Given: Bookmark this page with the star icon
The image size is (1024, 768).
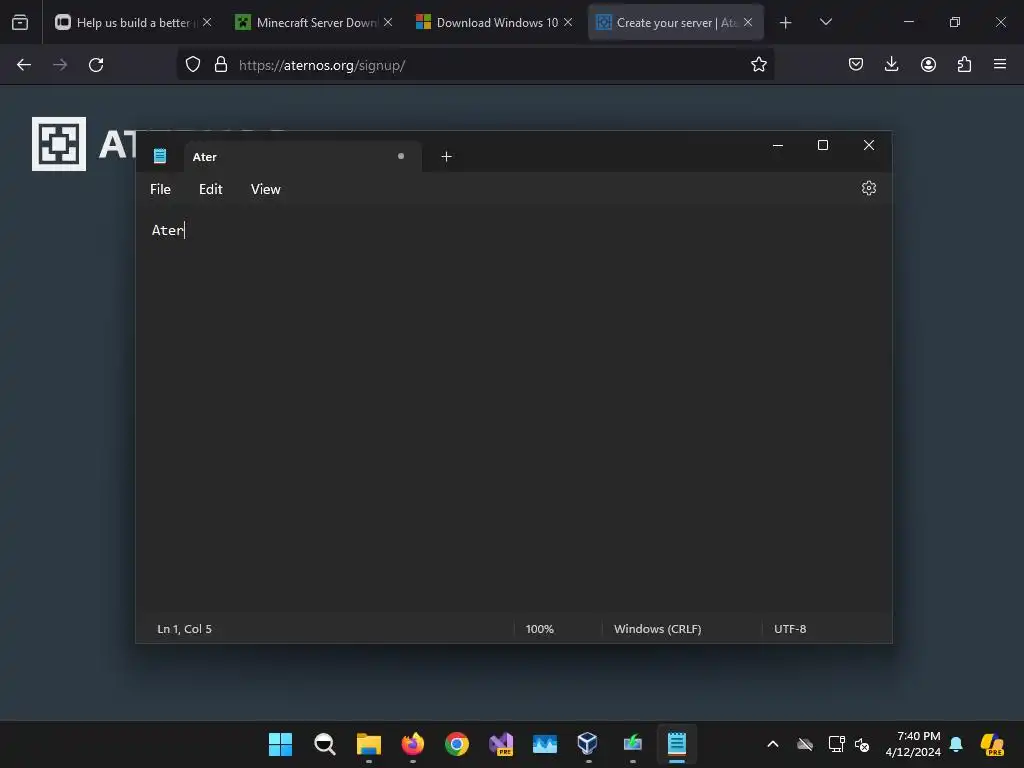Looking at the screenshot, I should [758, 64].
